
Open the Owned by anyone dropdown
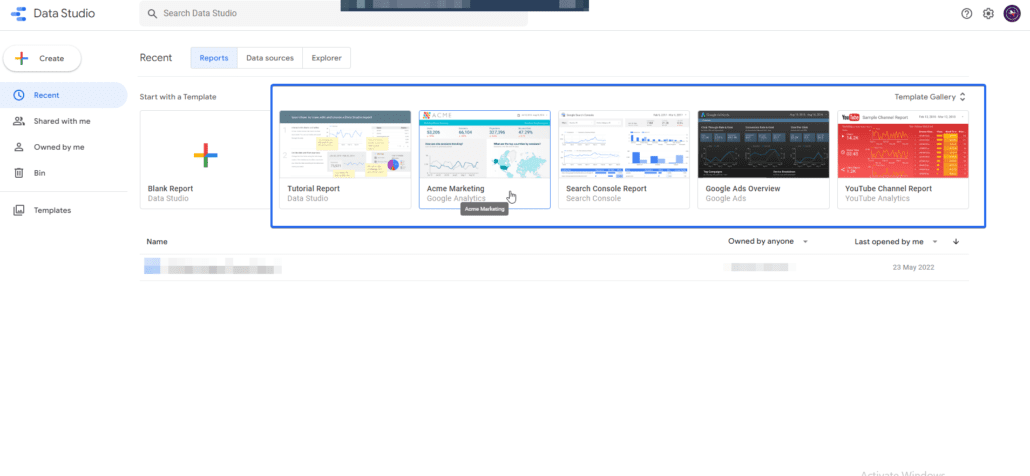pyautogui.click(x=768, y=242)
